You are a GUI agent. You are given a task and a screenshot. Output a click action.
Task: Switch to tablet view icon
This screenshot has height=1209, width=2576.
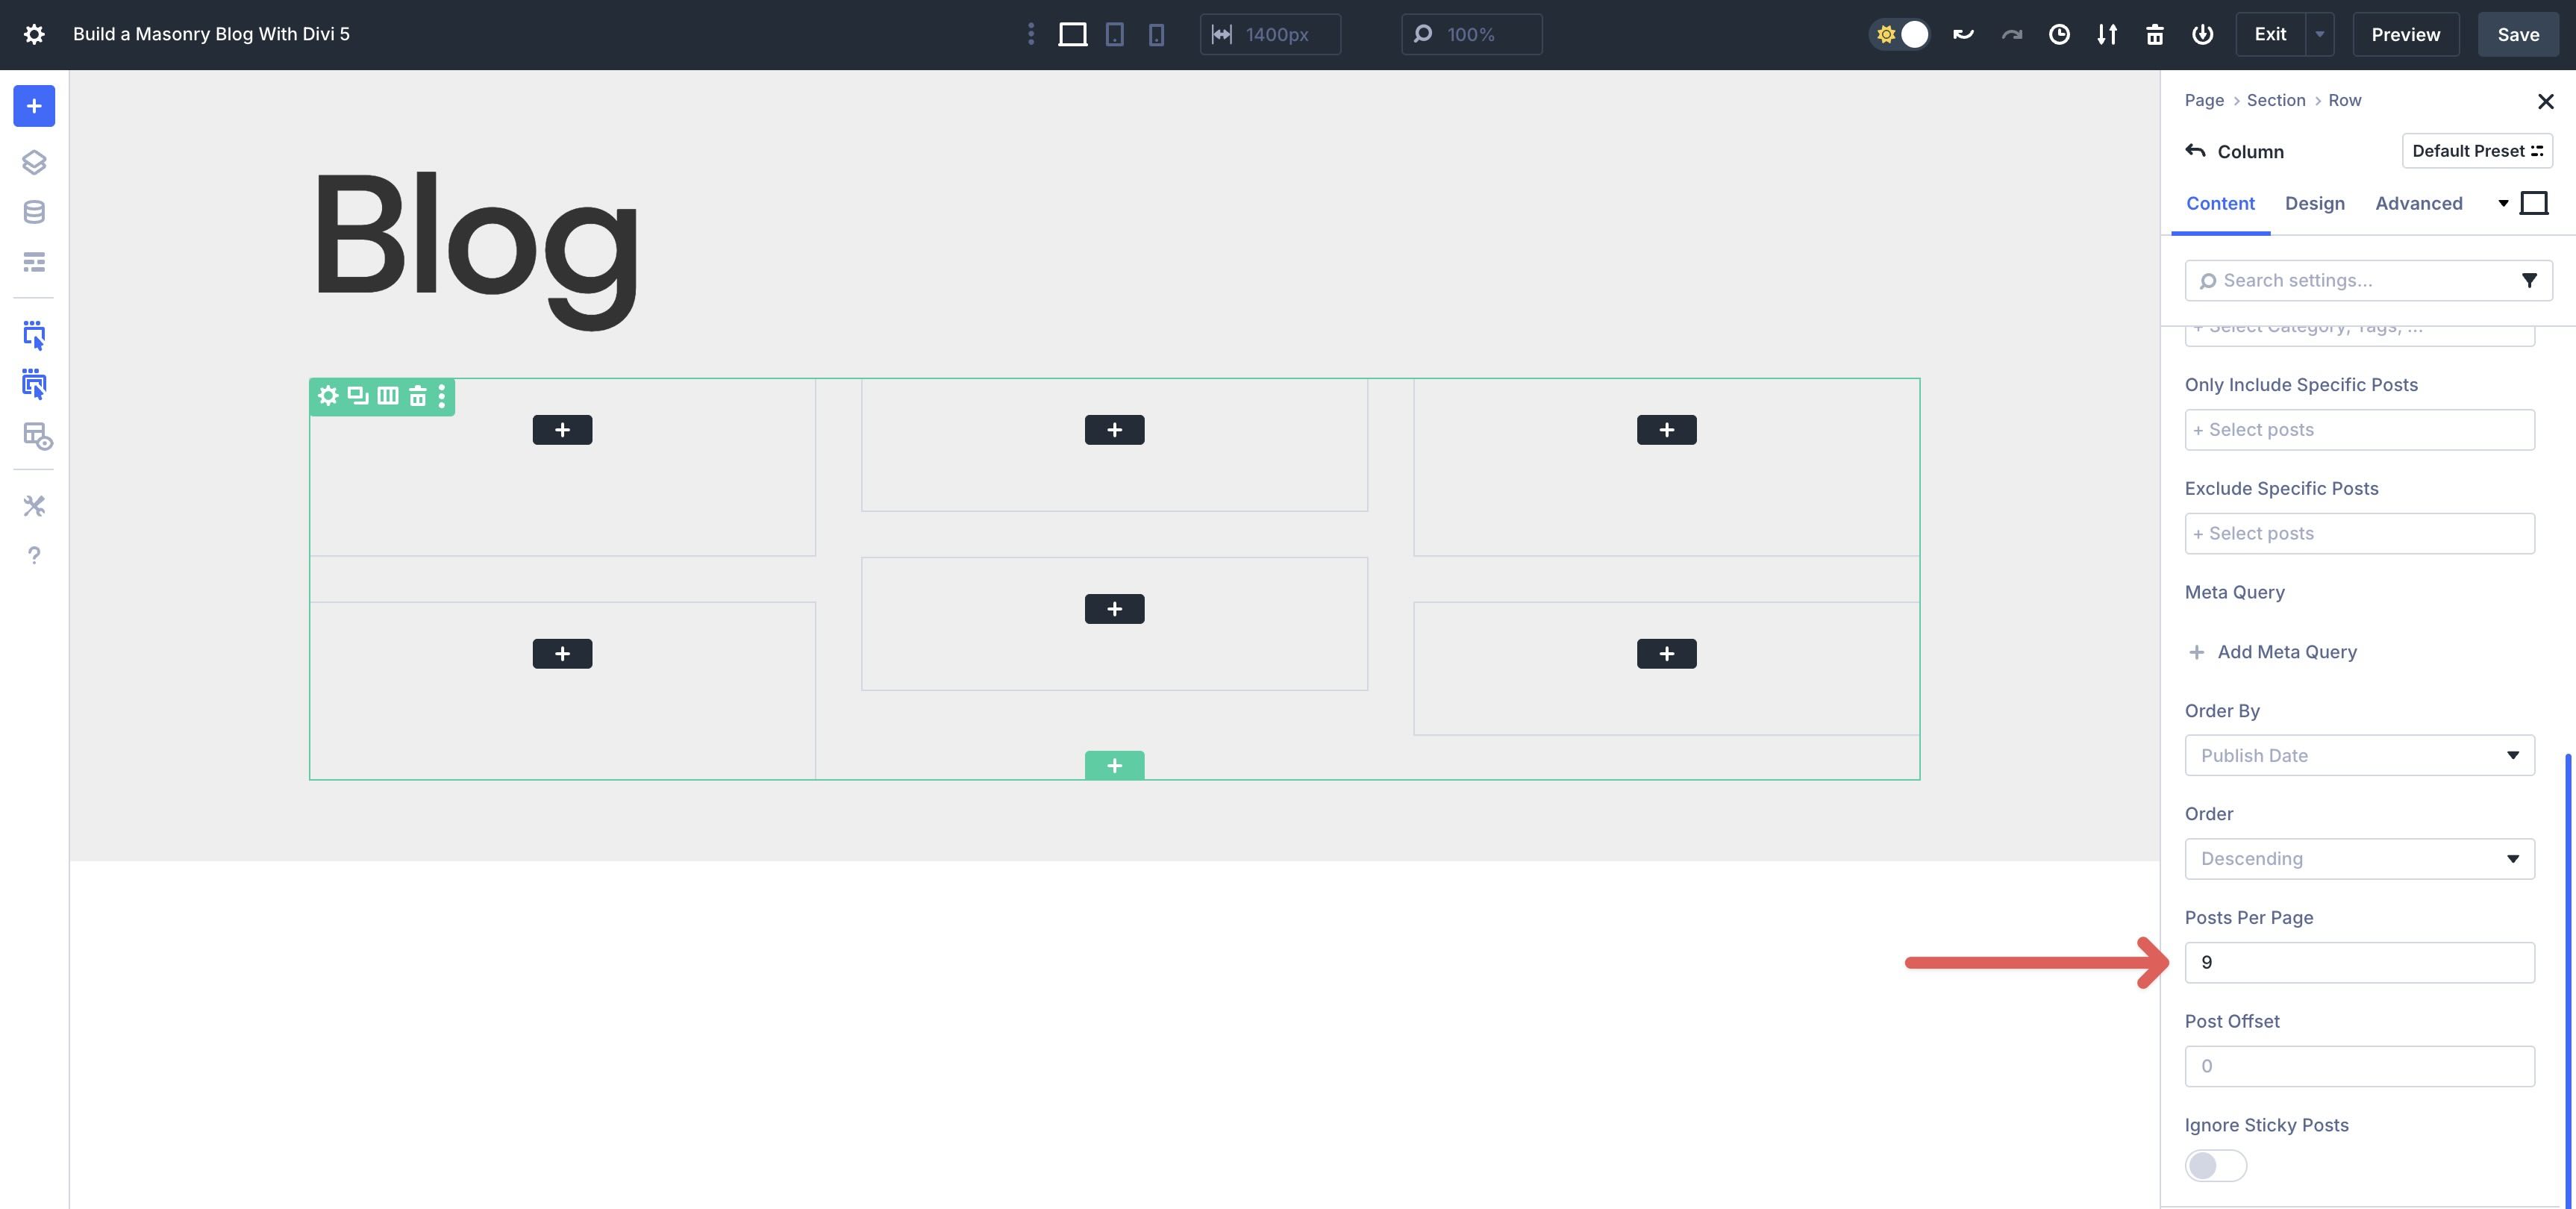coord(1114,33)
